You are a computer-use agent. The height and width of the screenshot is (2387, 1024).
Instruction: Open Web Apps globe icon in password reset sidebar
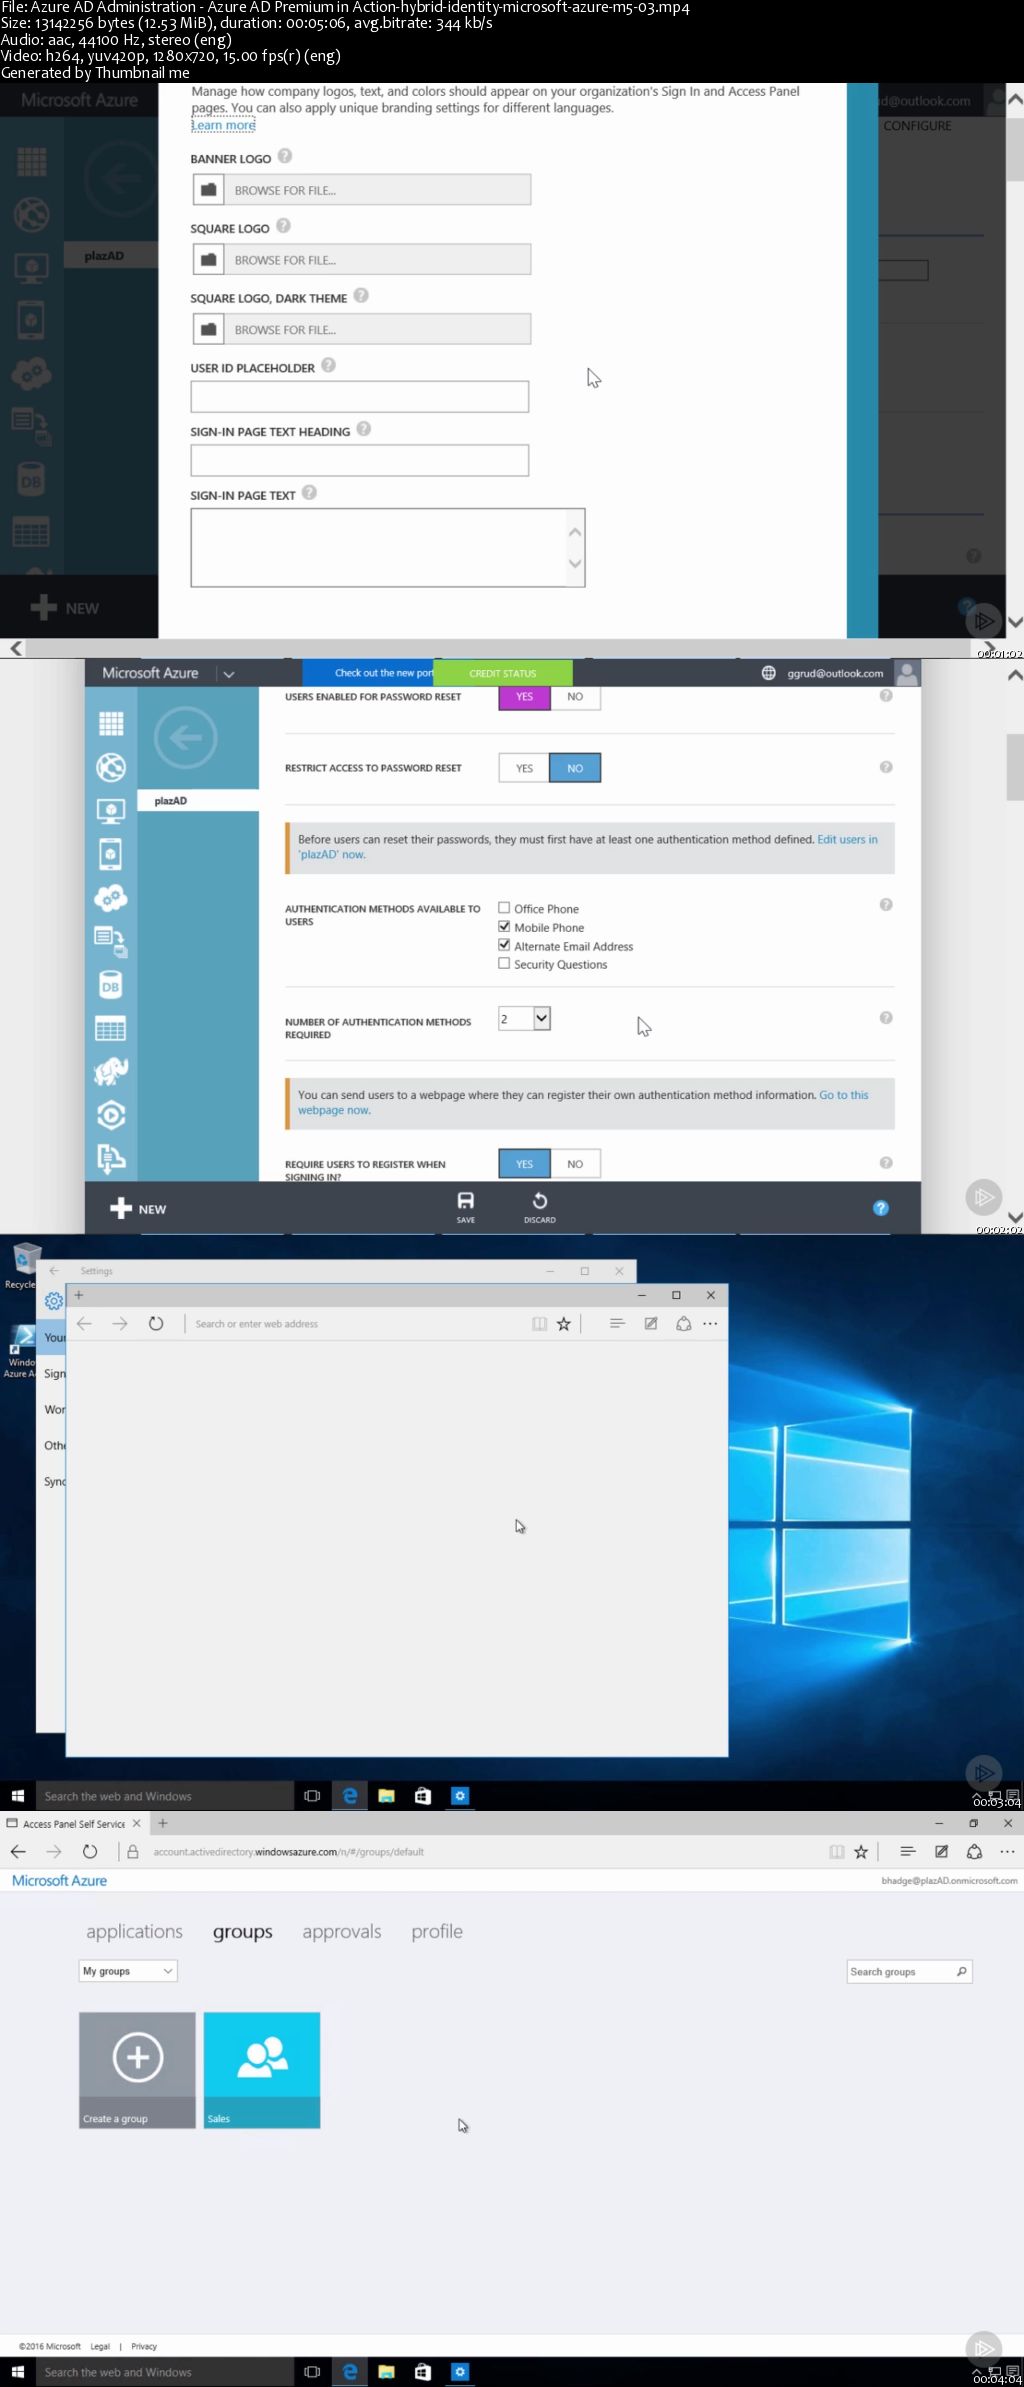coord(111,767)
